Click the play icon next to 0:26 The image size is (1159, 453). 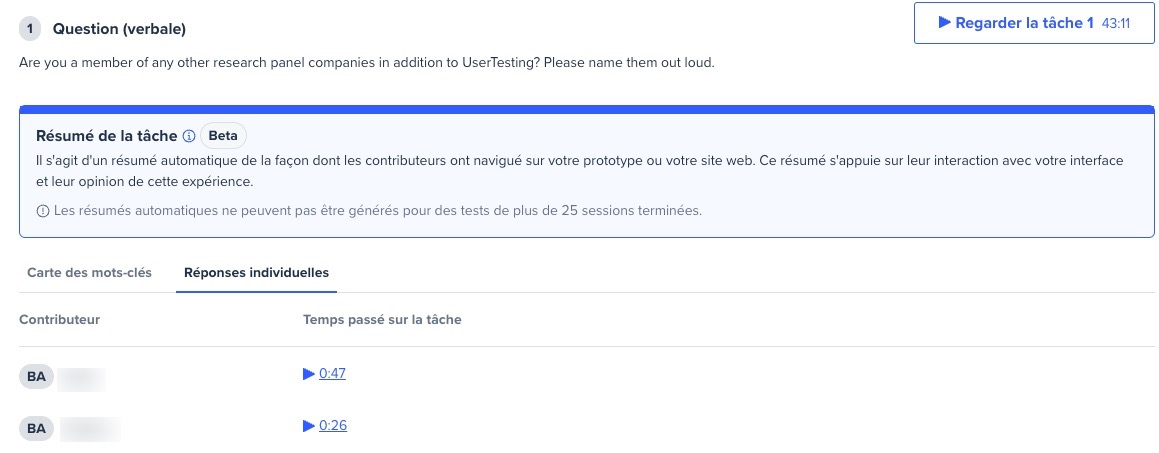[x=309, y=426]
